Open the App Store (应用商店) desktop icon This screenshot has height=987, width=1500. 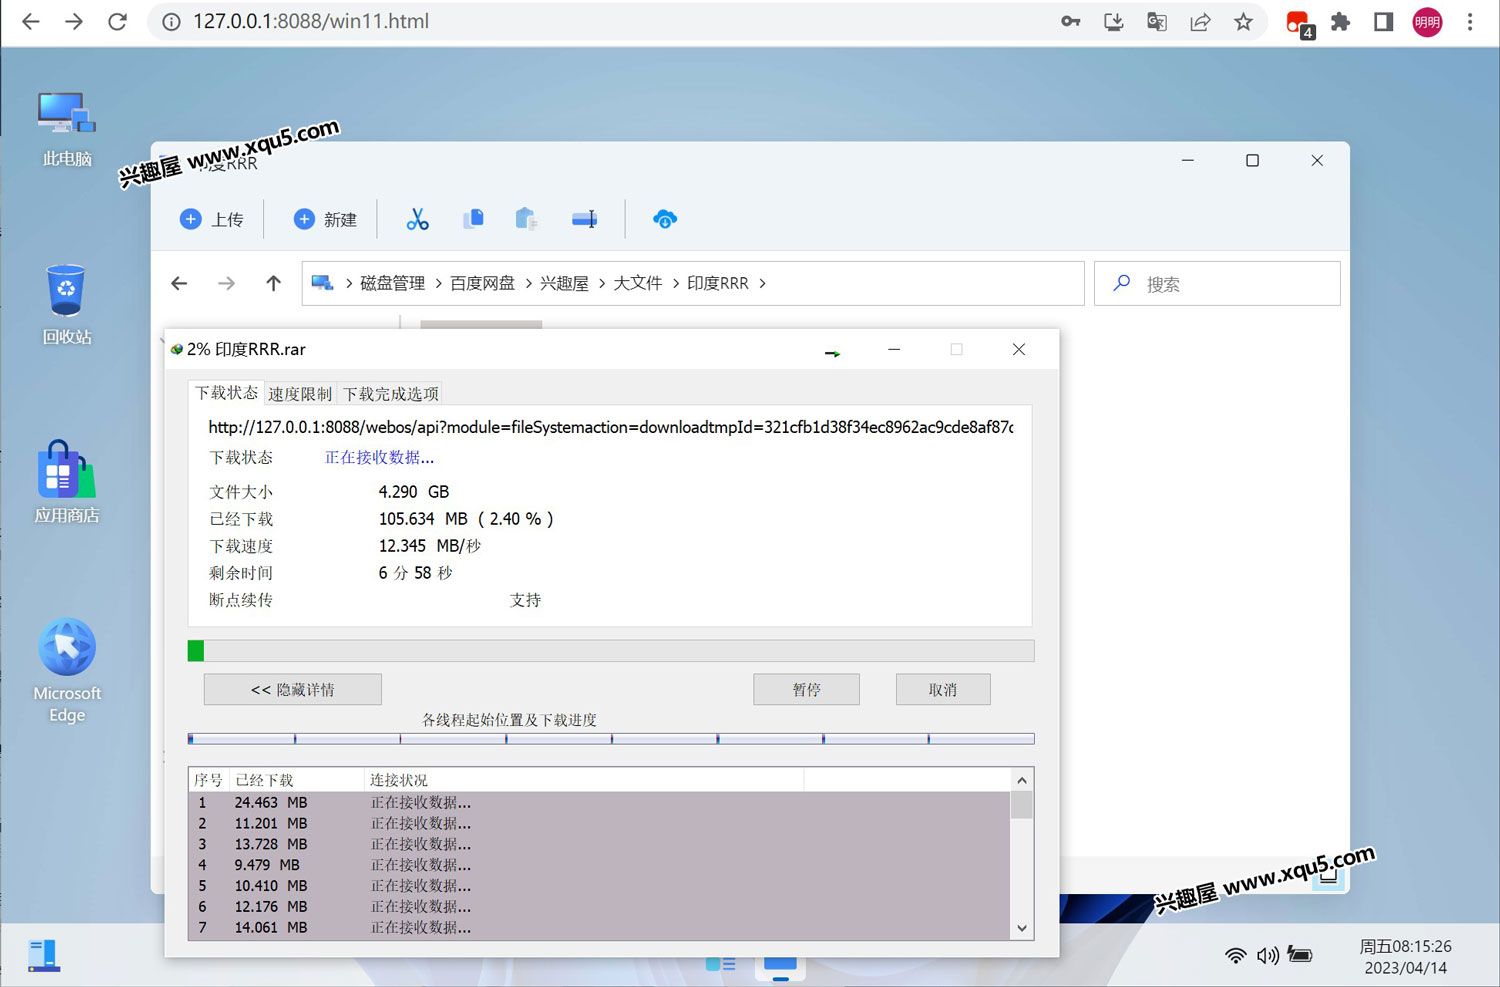point(67,482)
